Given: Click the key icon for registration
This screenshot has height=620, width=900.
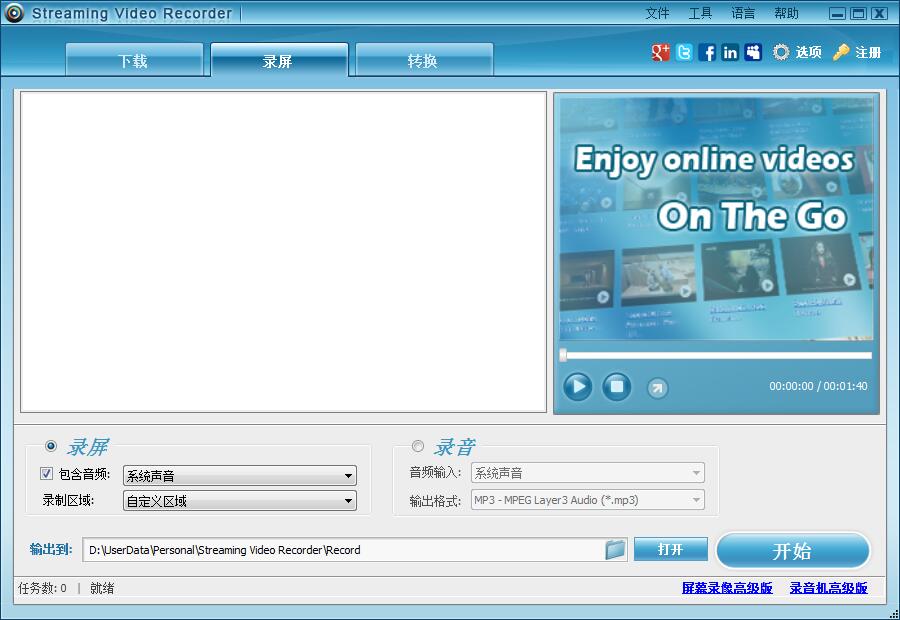Looking at the screenshot, I should coord(841,52).
